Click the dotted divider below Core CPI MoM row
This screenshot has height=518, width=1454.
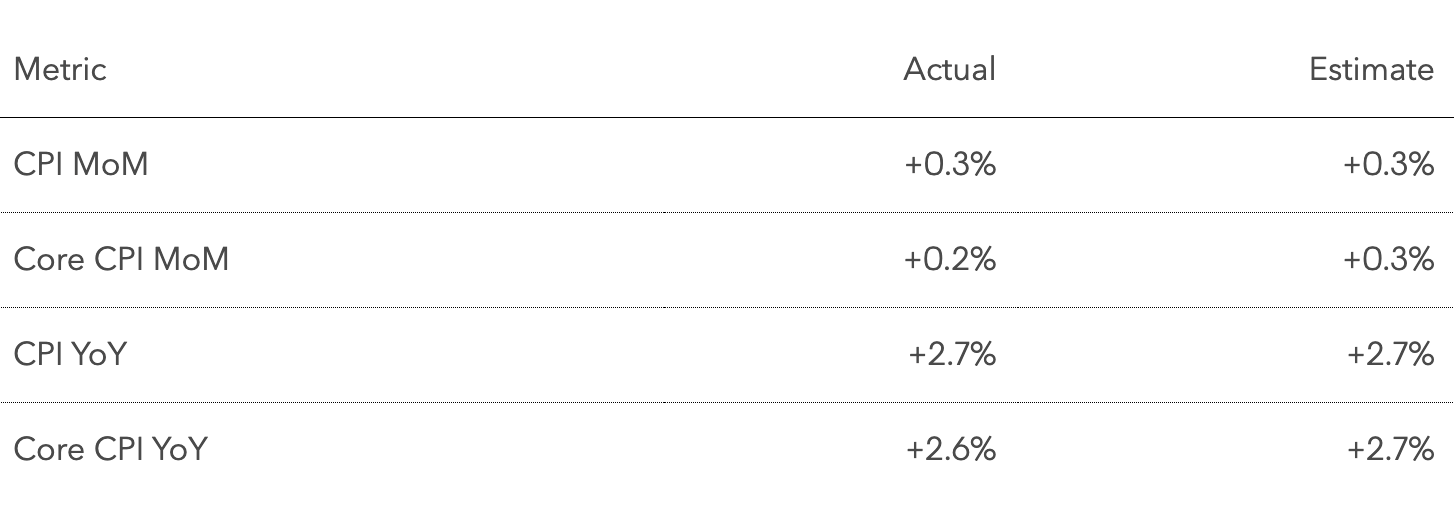(727, 307)
